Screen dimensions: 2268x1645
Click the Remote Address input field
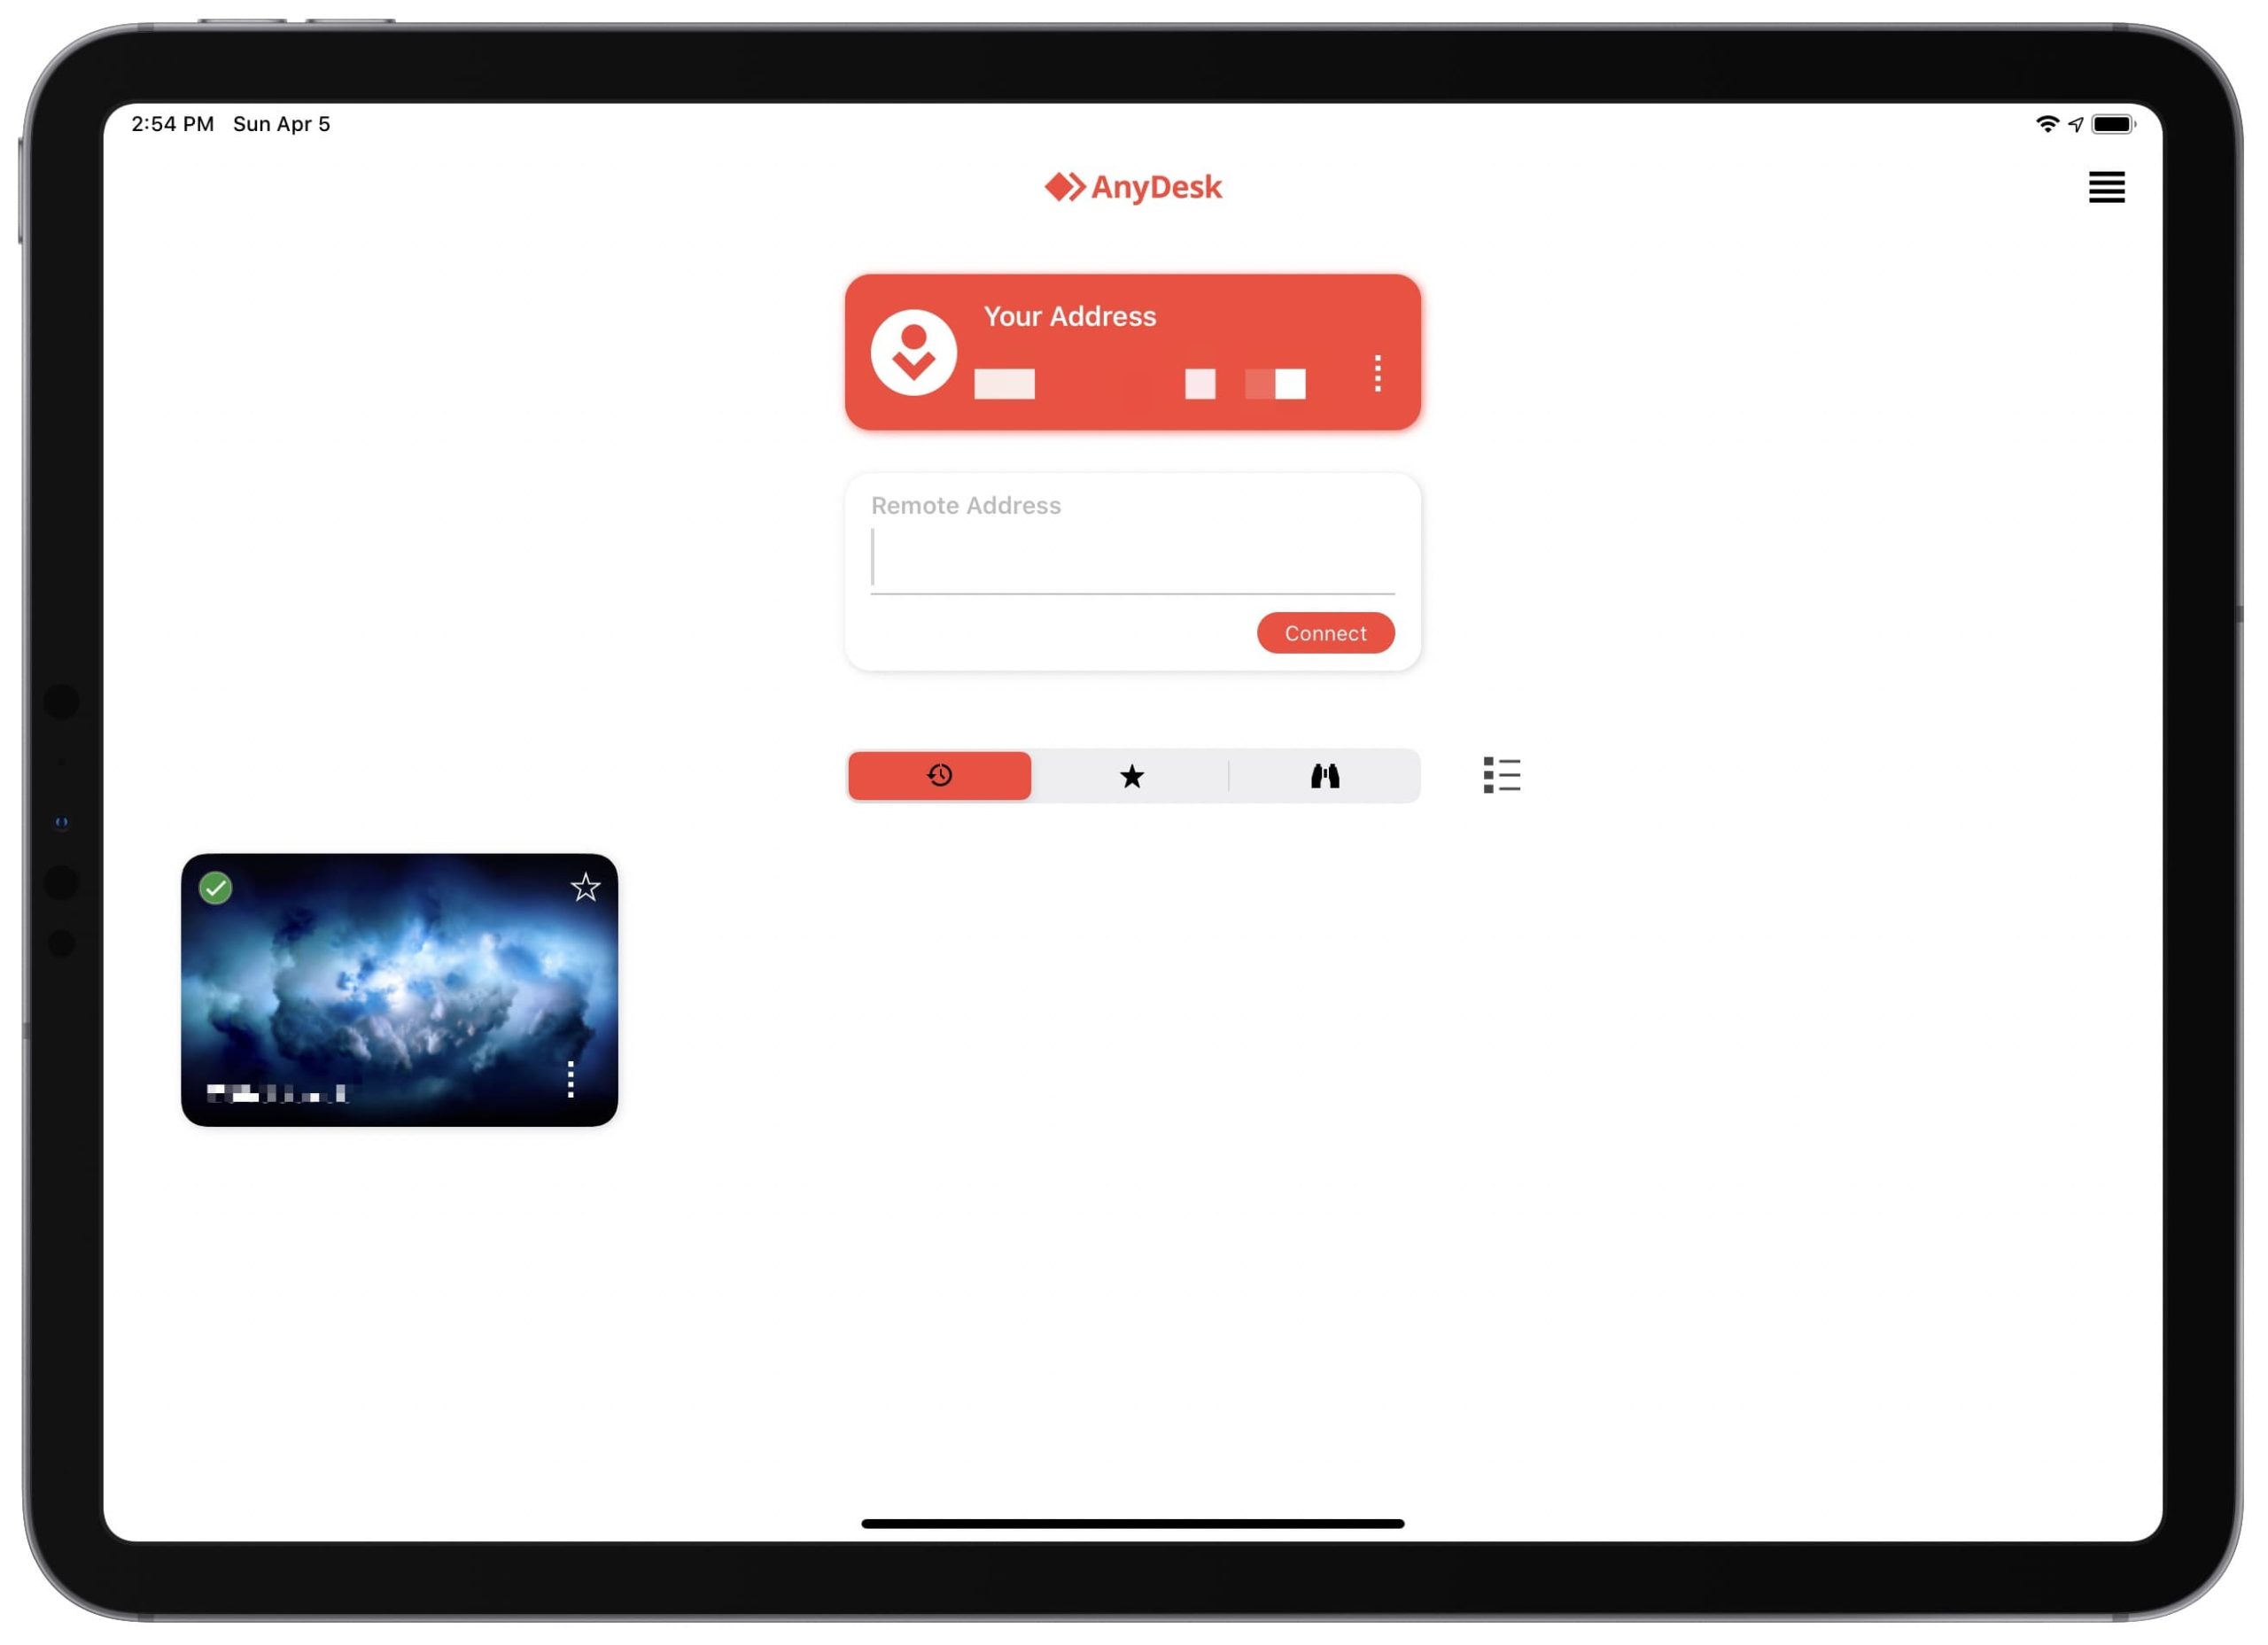(x=1132, y=555)
